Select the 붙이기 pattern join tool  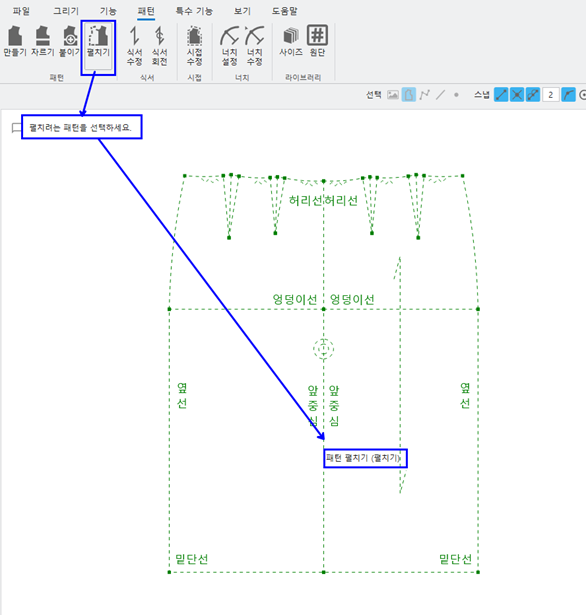coord(69,41)
